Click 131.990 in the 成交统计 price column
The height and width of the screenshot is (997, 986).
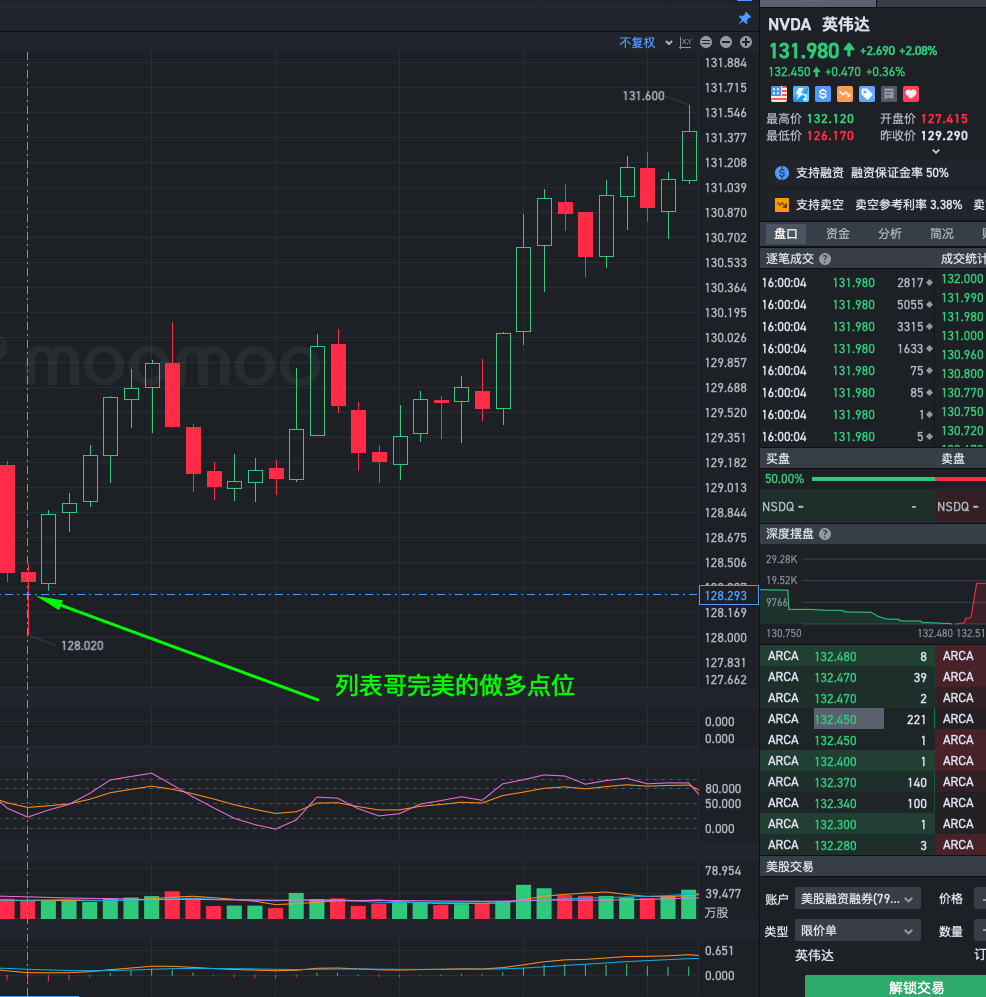pos(962,298)
